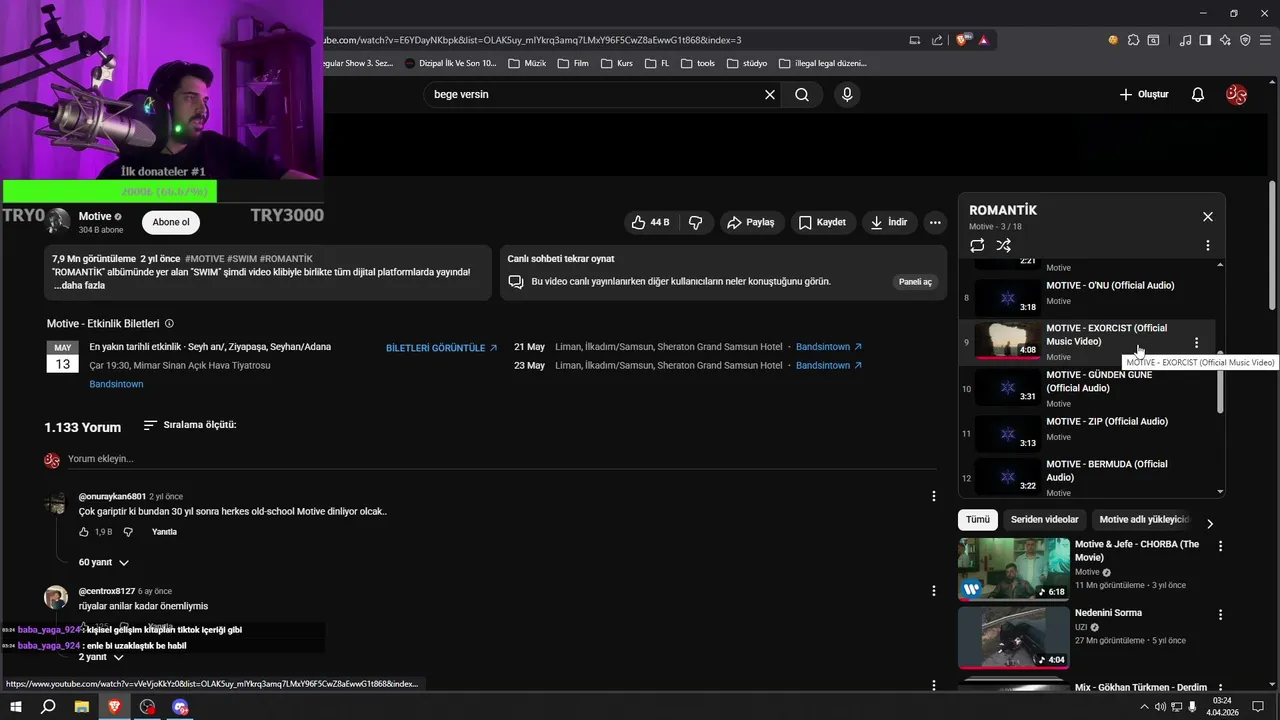The width and height of the screenshot is (1280, 720).
Task: Open the YouTube account avatar menu
Action: (1236, 95)
